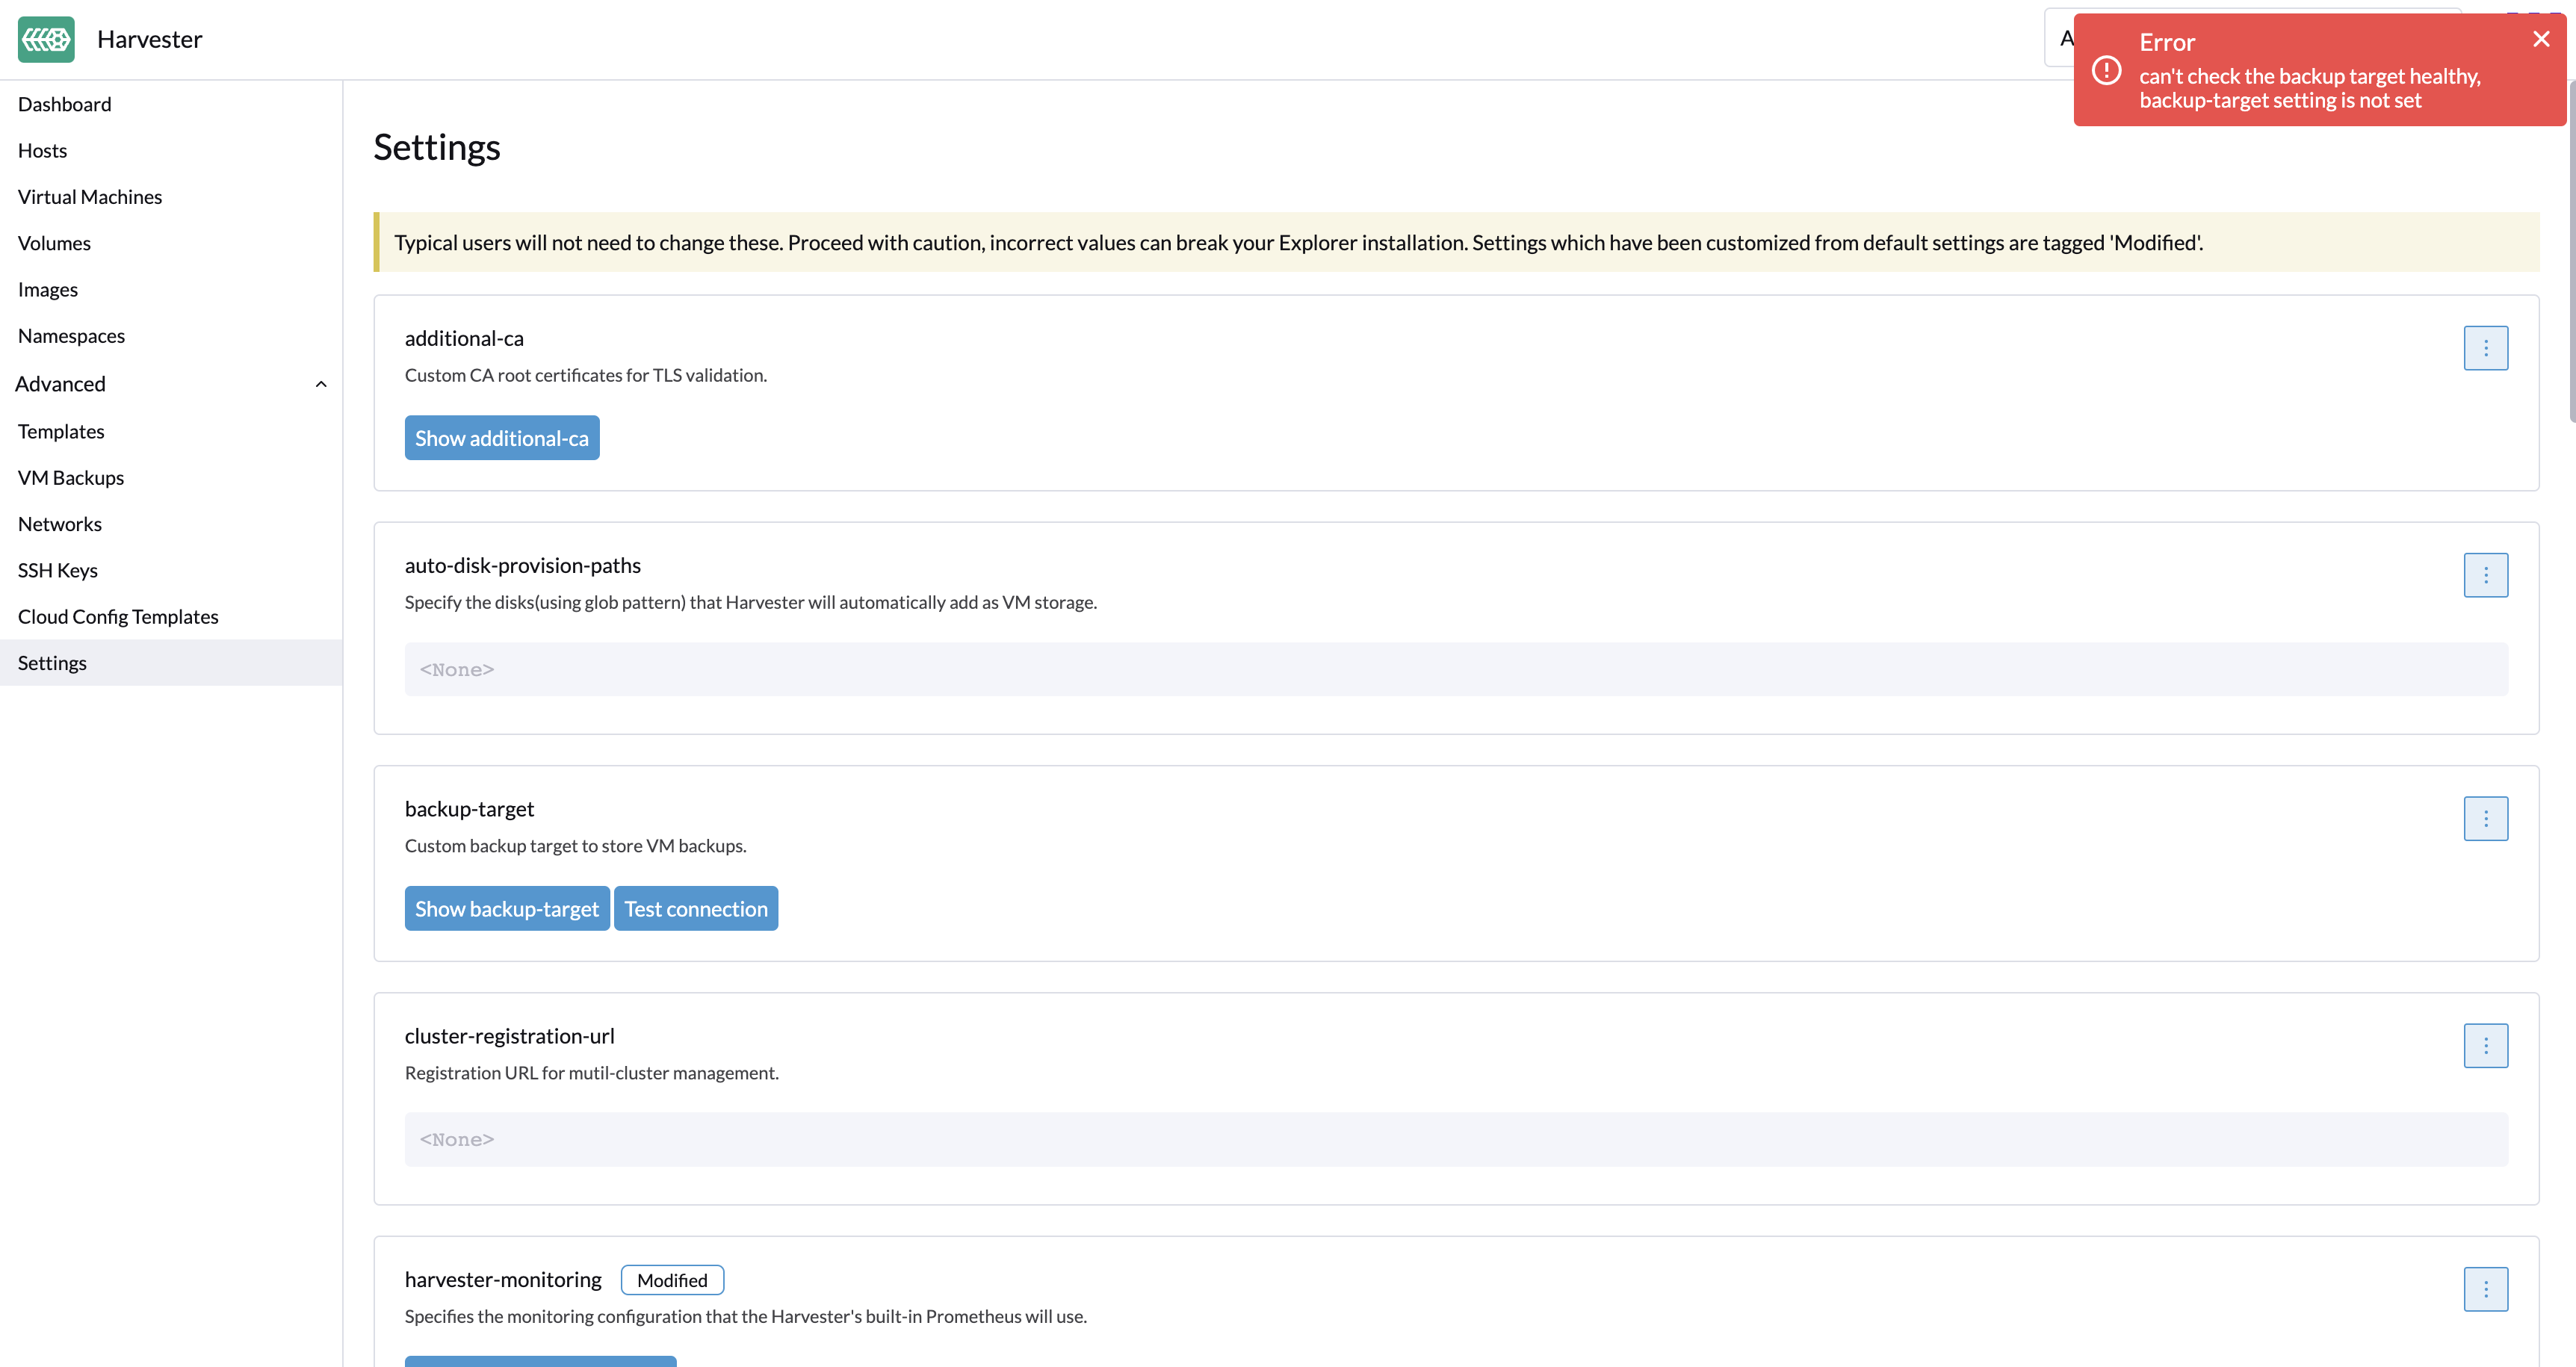This screenshot has height=1367, width=2576.
Task: Click Show additional-ca button
Action: 501,437
